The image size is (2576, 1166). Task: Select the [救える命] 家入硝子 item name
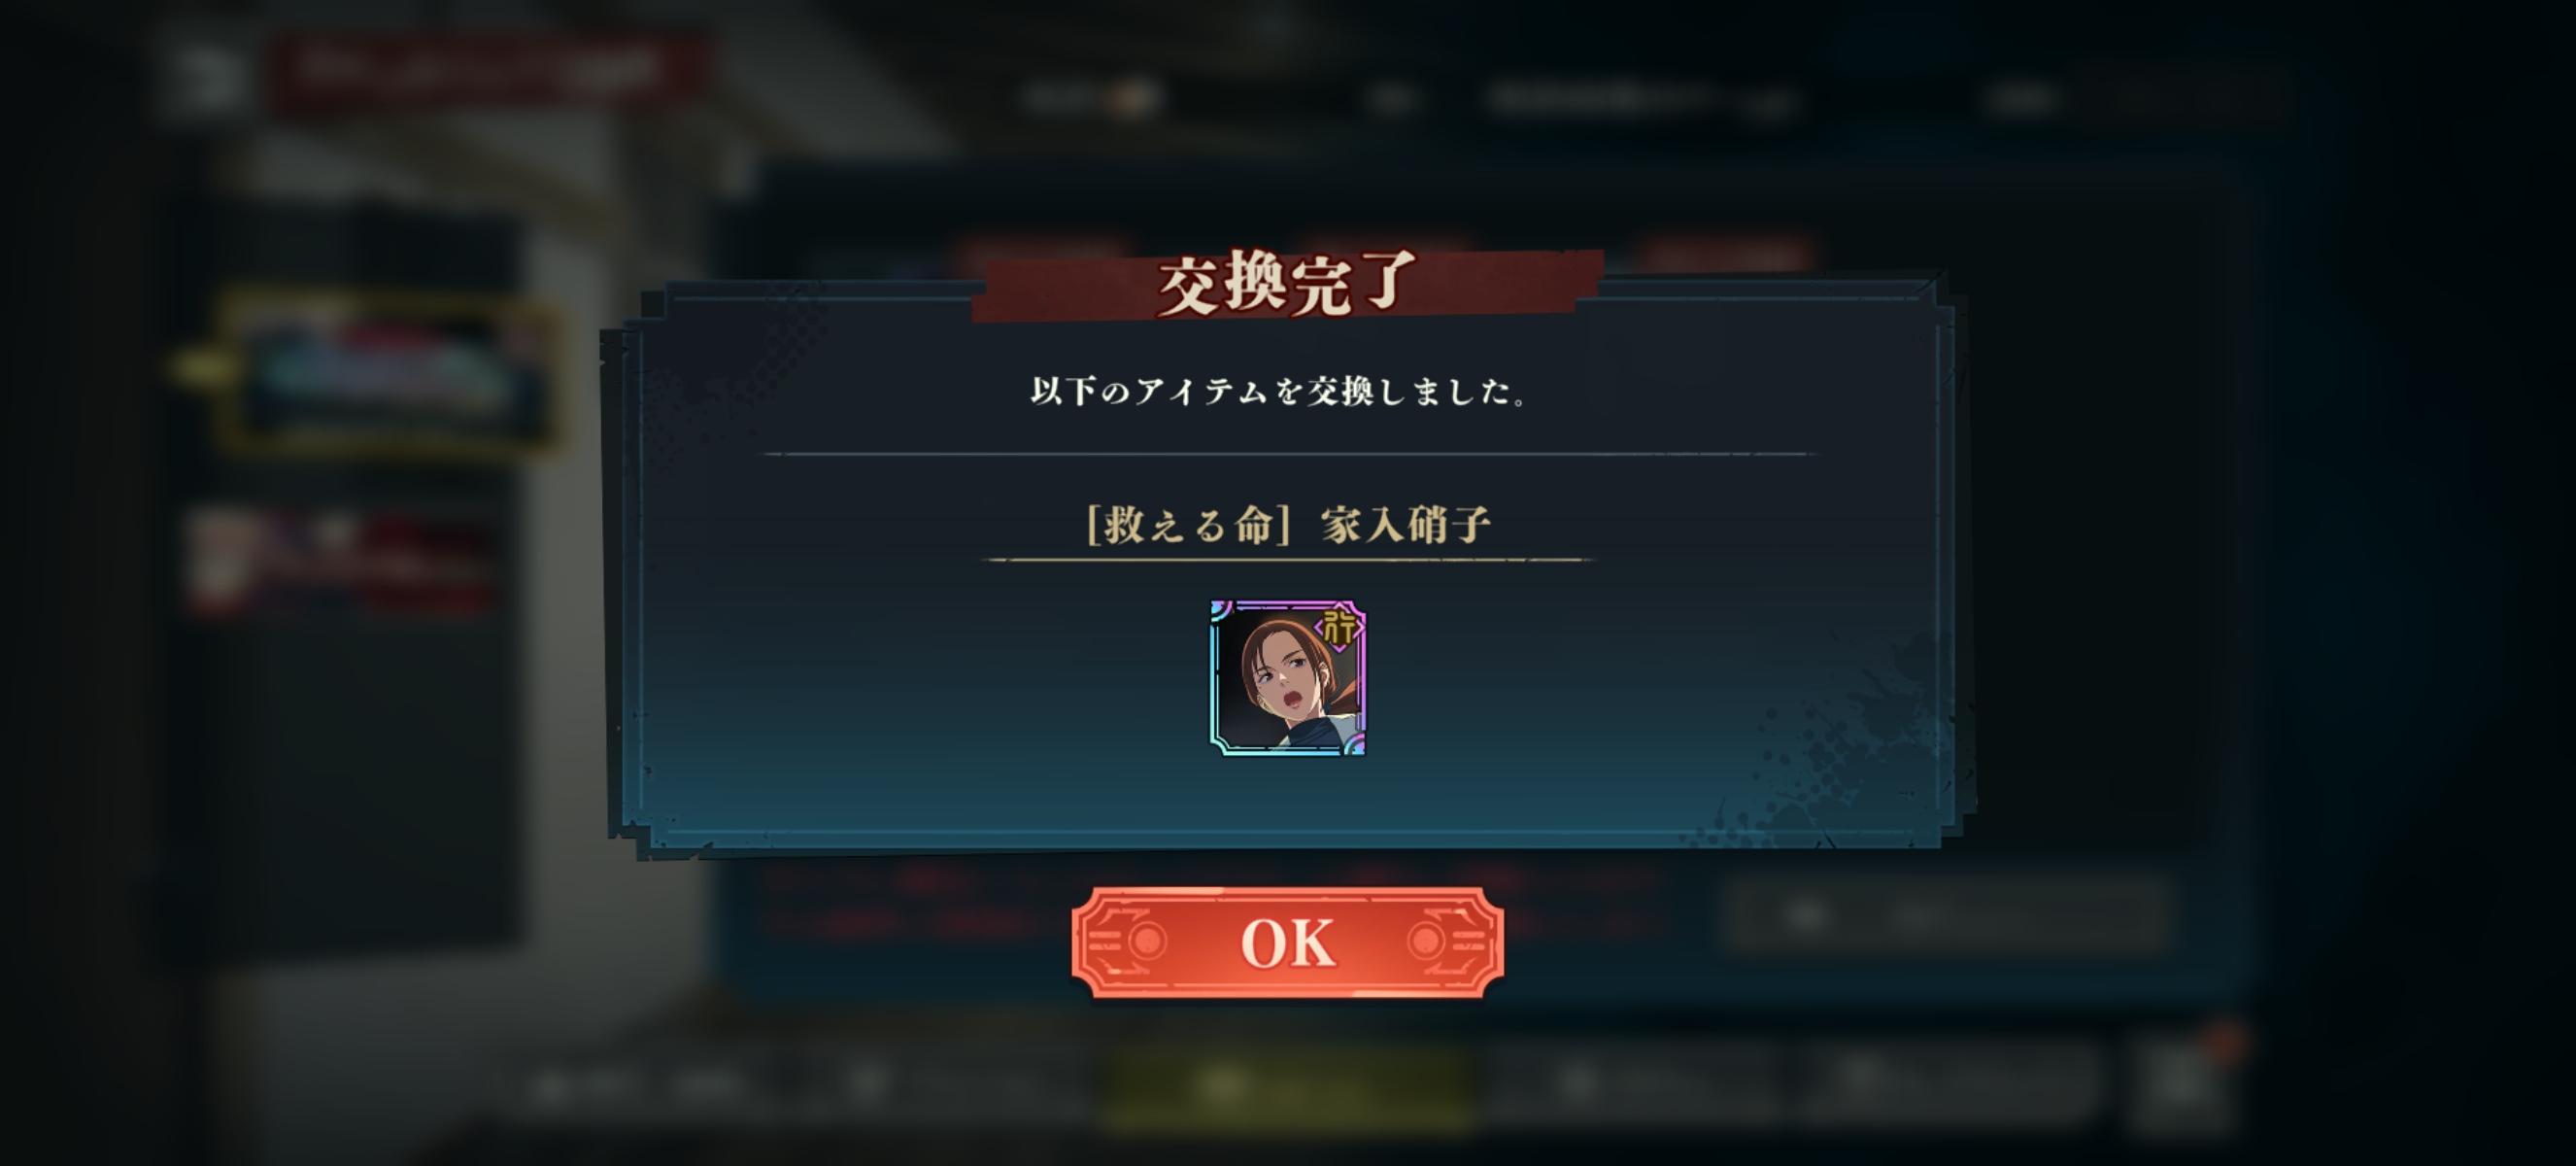(x=1289, y=525)
